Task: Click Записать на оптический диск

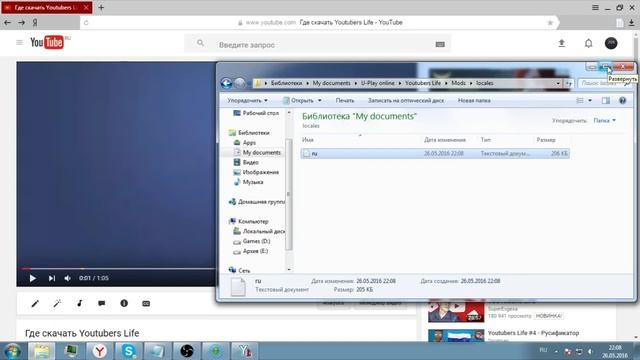Action: tap(406, 100)
